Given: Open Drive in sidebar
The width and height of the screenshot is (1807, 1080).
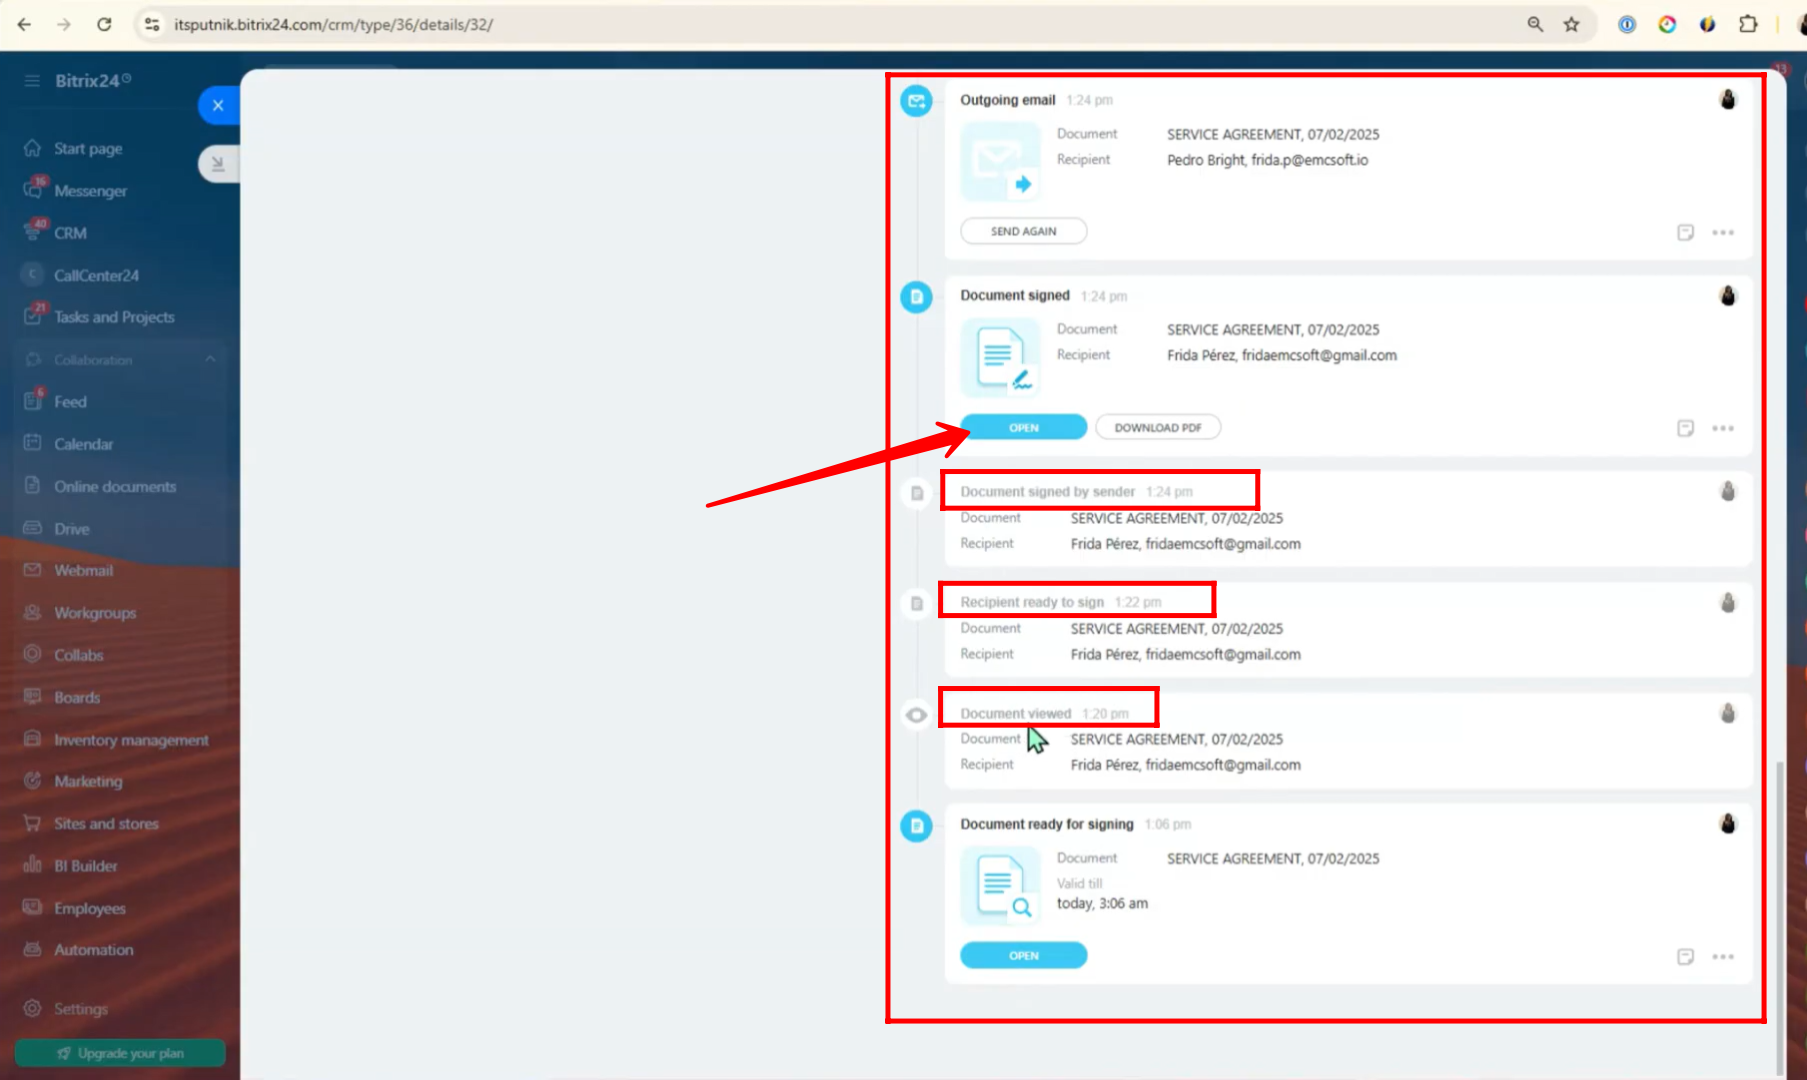Looking at the screenshot, I should pos(71,528).
